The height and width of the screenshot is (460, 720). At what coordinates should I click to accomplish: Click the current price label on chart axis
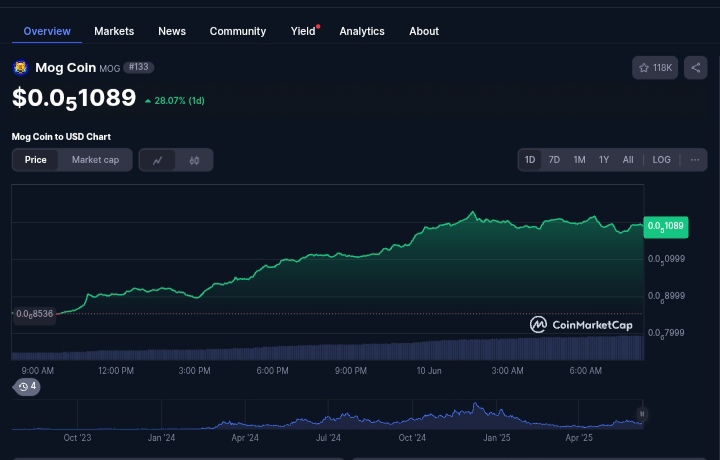[x=666, y=227]
